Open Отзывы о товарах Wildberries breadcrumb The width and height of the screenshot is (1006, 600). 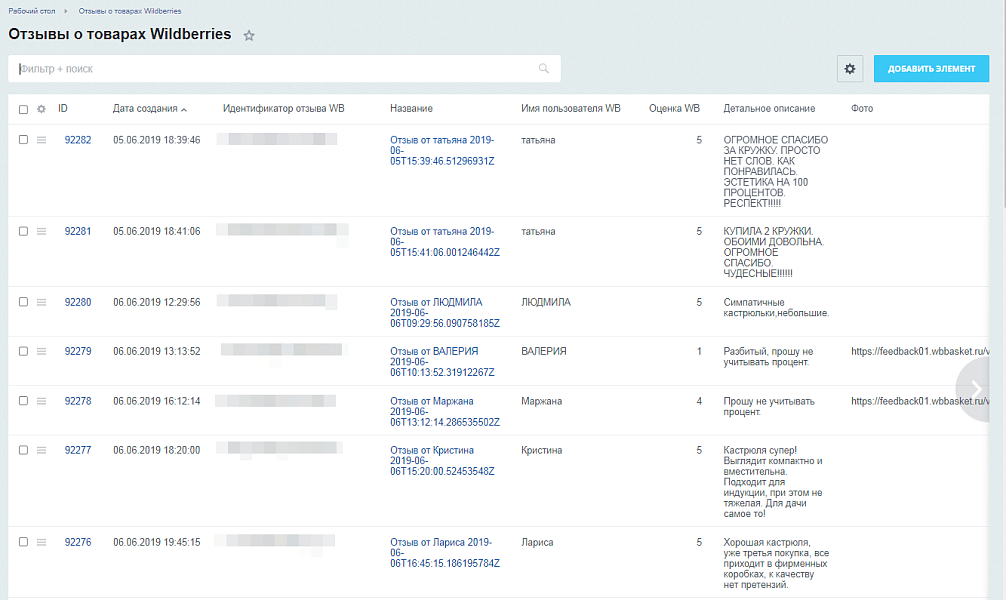pos(129,11)
